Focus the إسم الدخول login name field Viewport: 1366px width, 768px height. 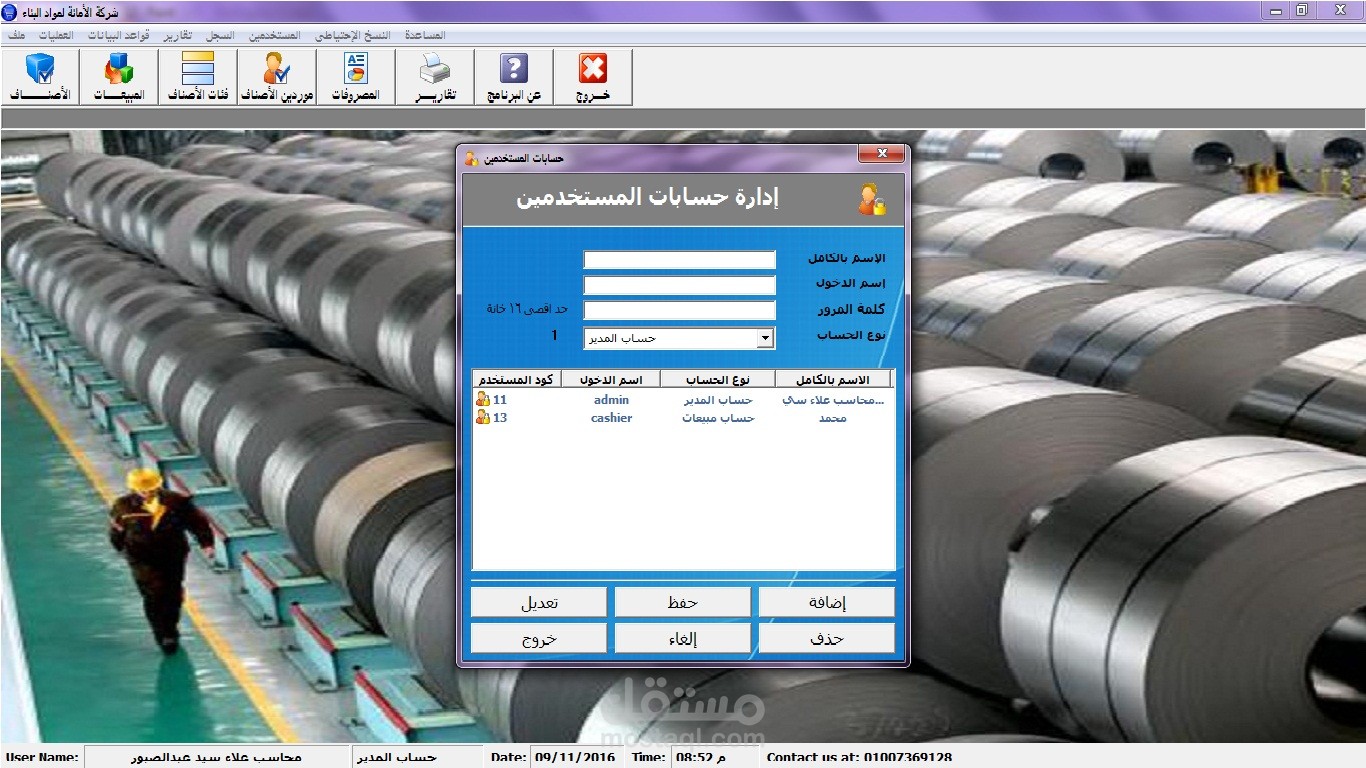(x=680, y=285)
